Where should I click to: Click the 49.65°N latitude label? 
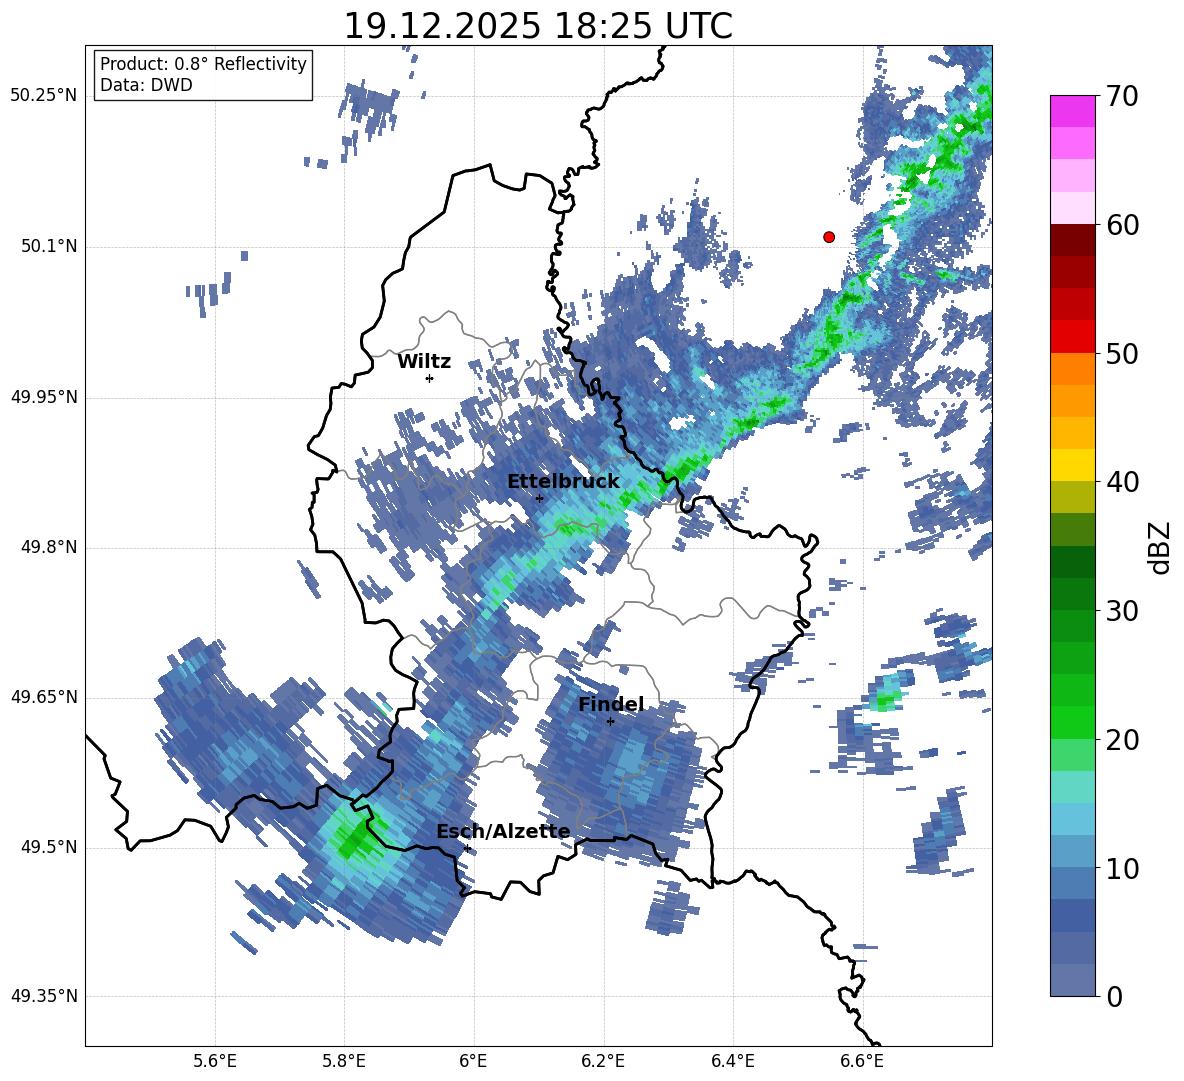pyautogui.click(x=44, y=696)
